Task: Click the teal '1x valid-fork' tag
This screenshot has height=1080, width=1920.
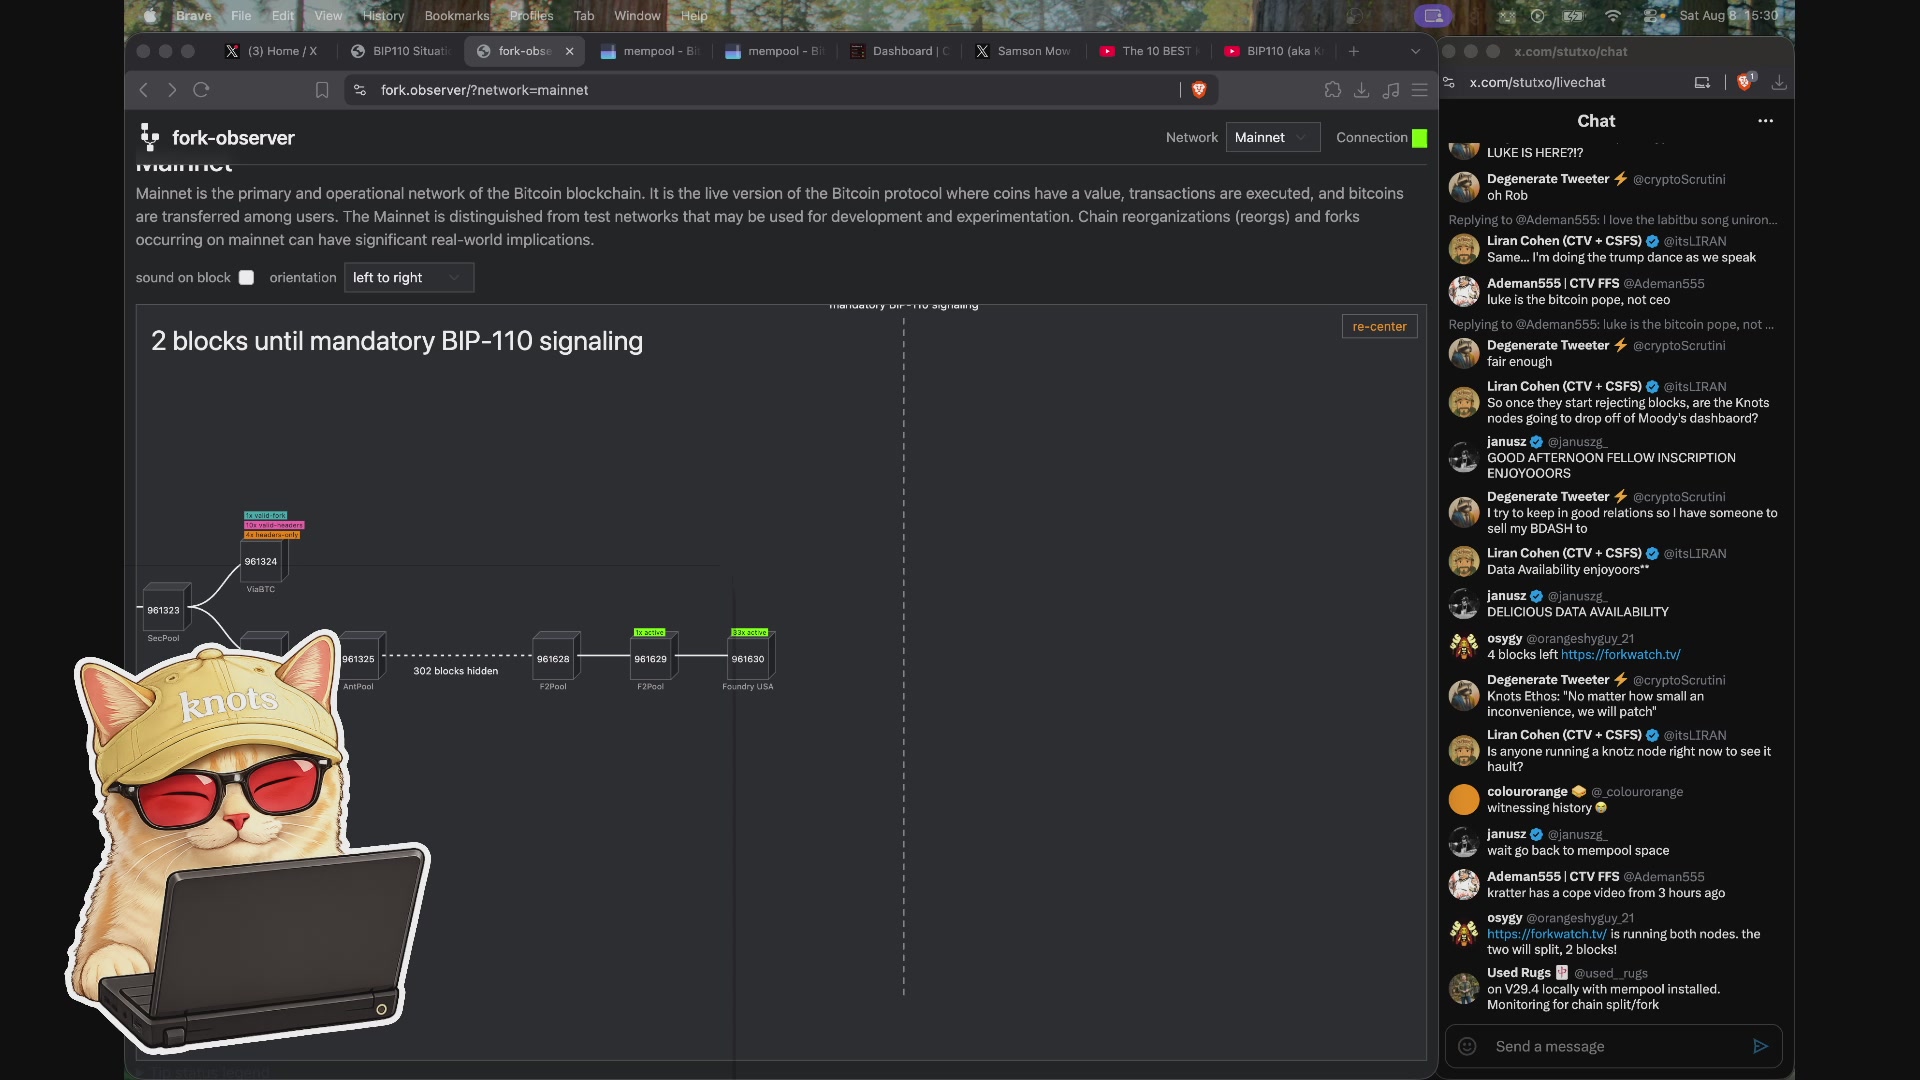Action: click(265, 515)
